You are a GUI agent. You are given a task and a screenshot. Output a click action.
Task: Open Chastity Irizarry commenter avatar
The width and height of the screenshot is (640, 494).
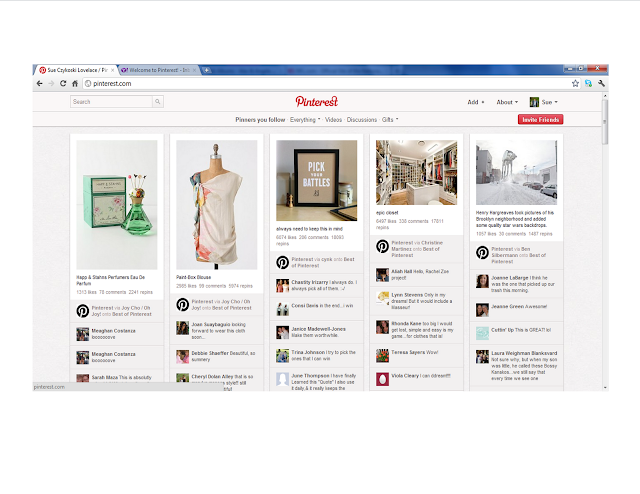[x=282, y=285]
